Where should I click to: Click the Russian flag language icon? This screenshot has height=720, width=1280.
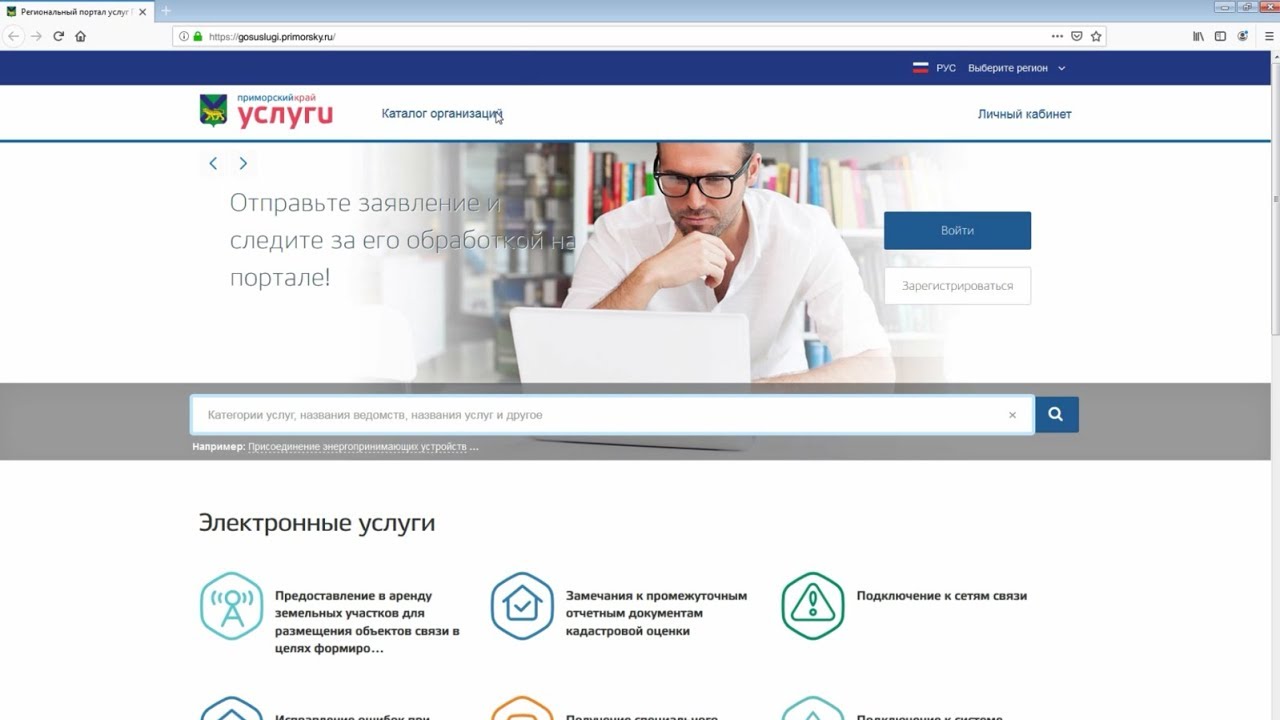[x=921, y=68]
